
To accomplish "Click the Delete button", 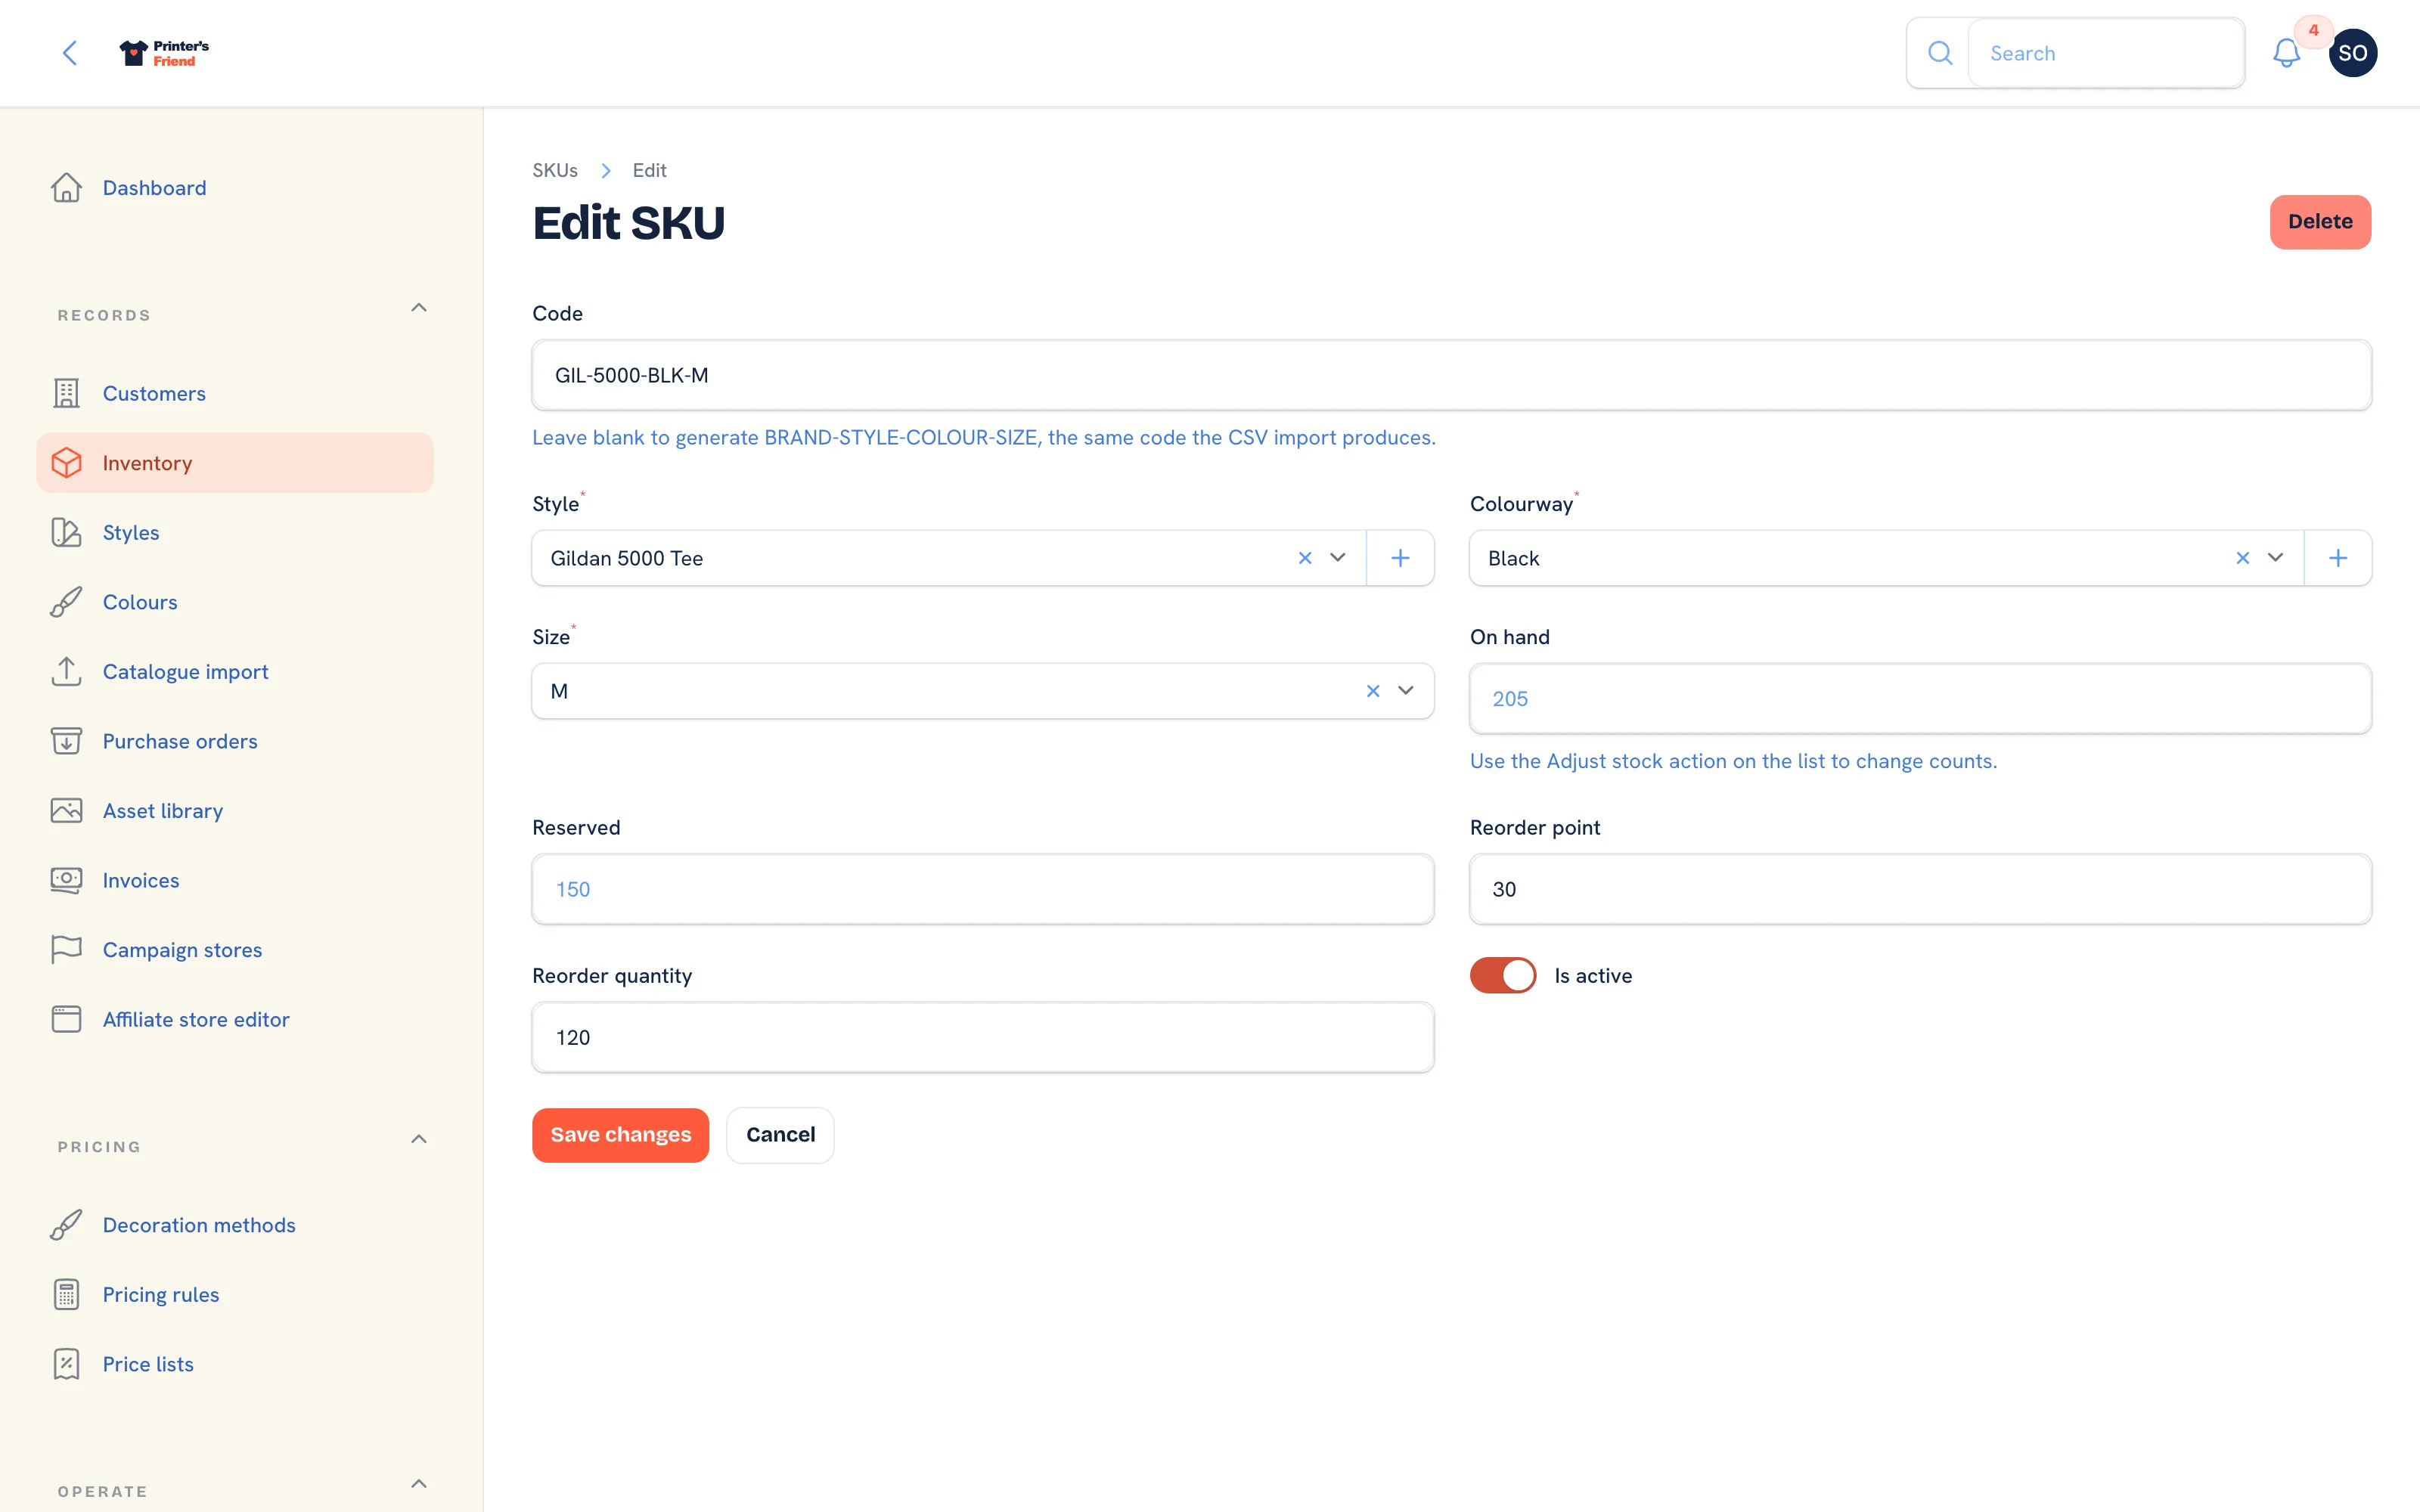I will point(2320,222).
